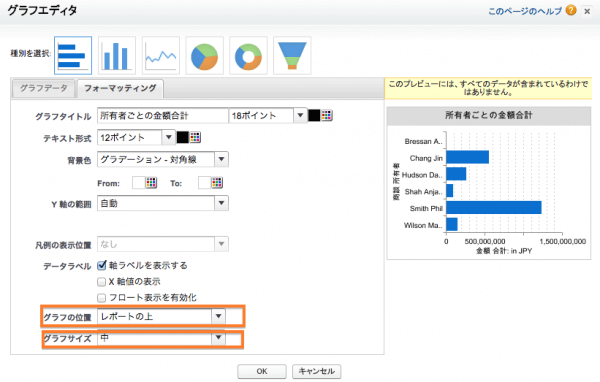This screenshot has width=600, height=382.
Task: Toggle 軸ラベルを表示する checkbox
Action: [101, 265]
